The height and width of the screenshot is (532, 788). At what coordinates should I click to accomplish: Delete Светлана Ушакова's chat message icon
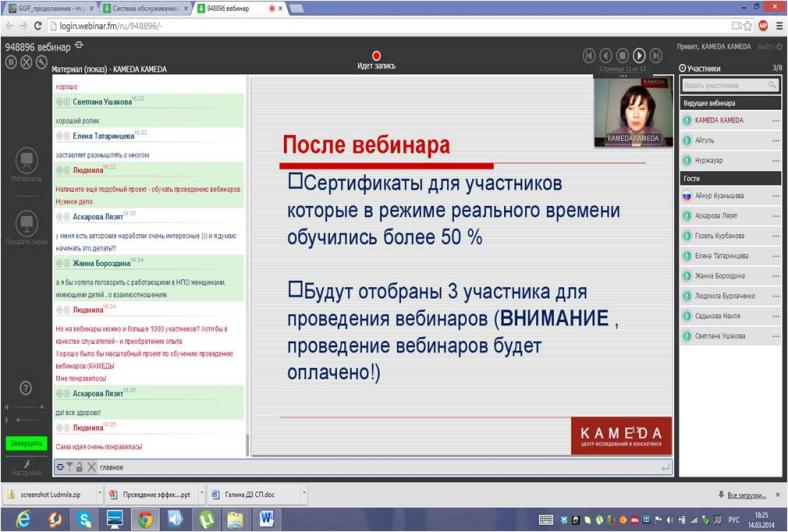59,102
